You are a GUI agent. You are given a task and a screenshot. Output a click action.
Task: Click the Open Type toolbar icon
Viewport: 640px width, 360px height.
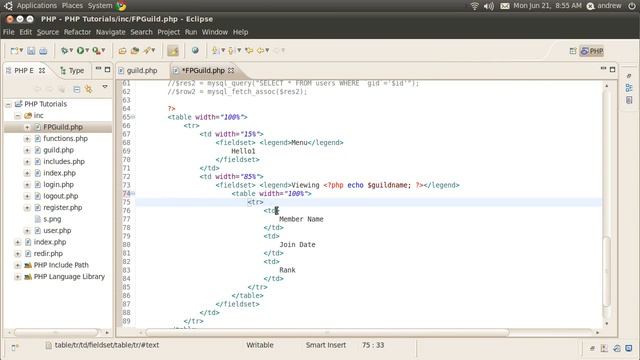coord(122,51)
